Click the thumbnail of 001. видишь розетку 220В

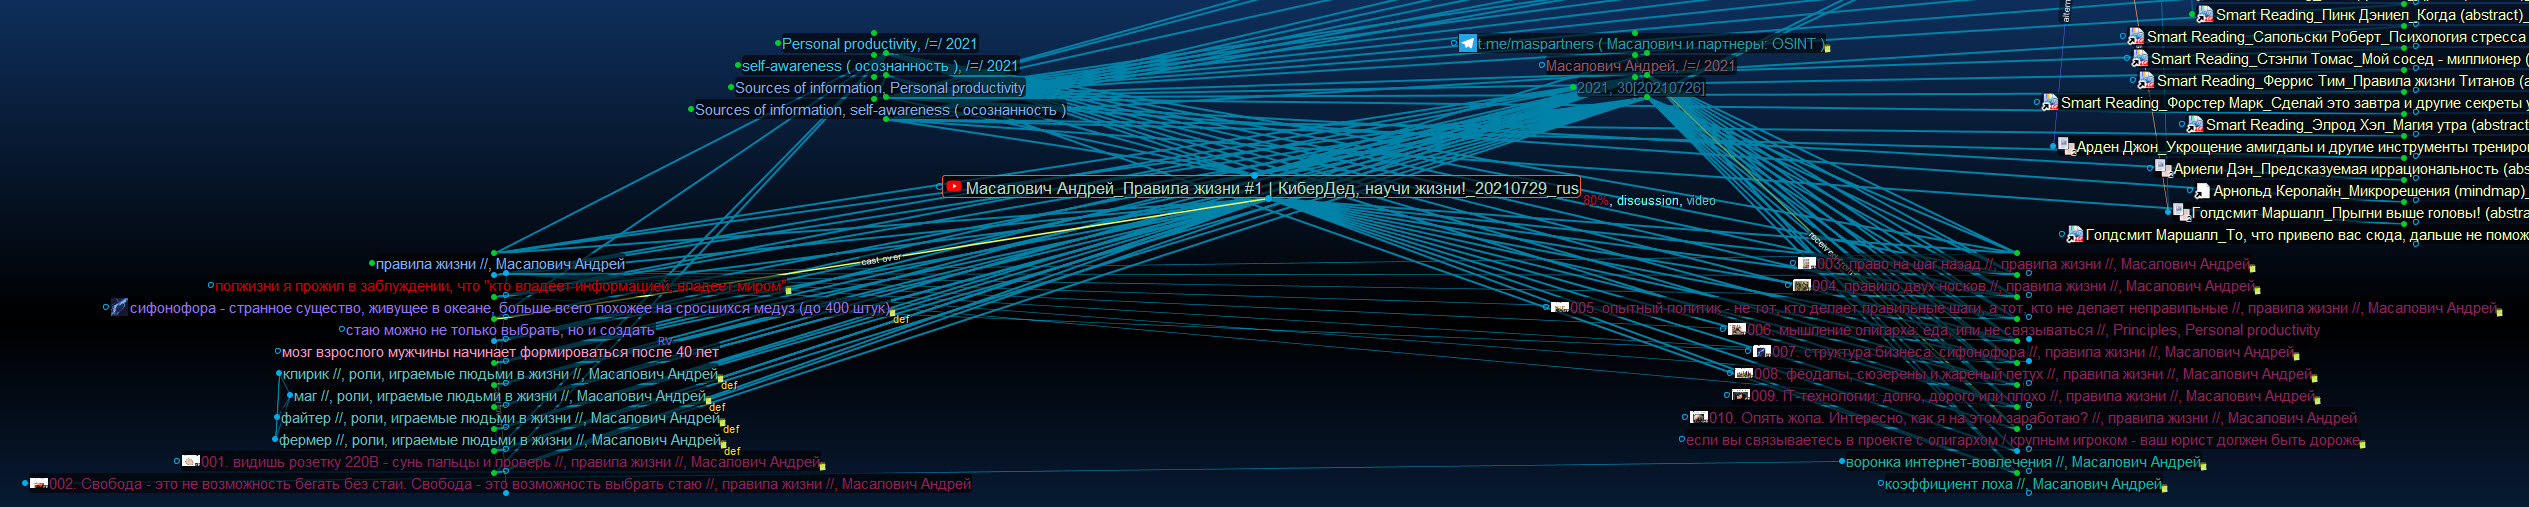191,461
